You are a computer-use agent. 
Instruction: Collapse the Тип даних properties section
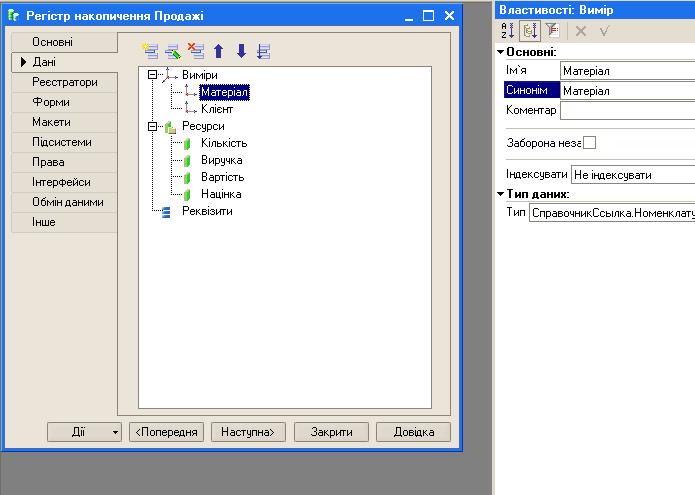pos(500,194)
